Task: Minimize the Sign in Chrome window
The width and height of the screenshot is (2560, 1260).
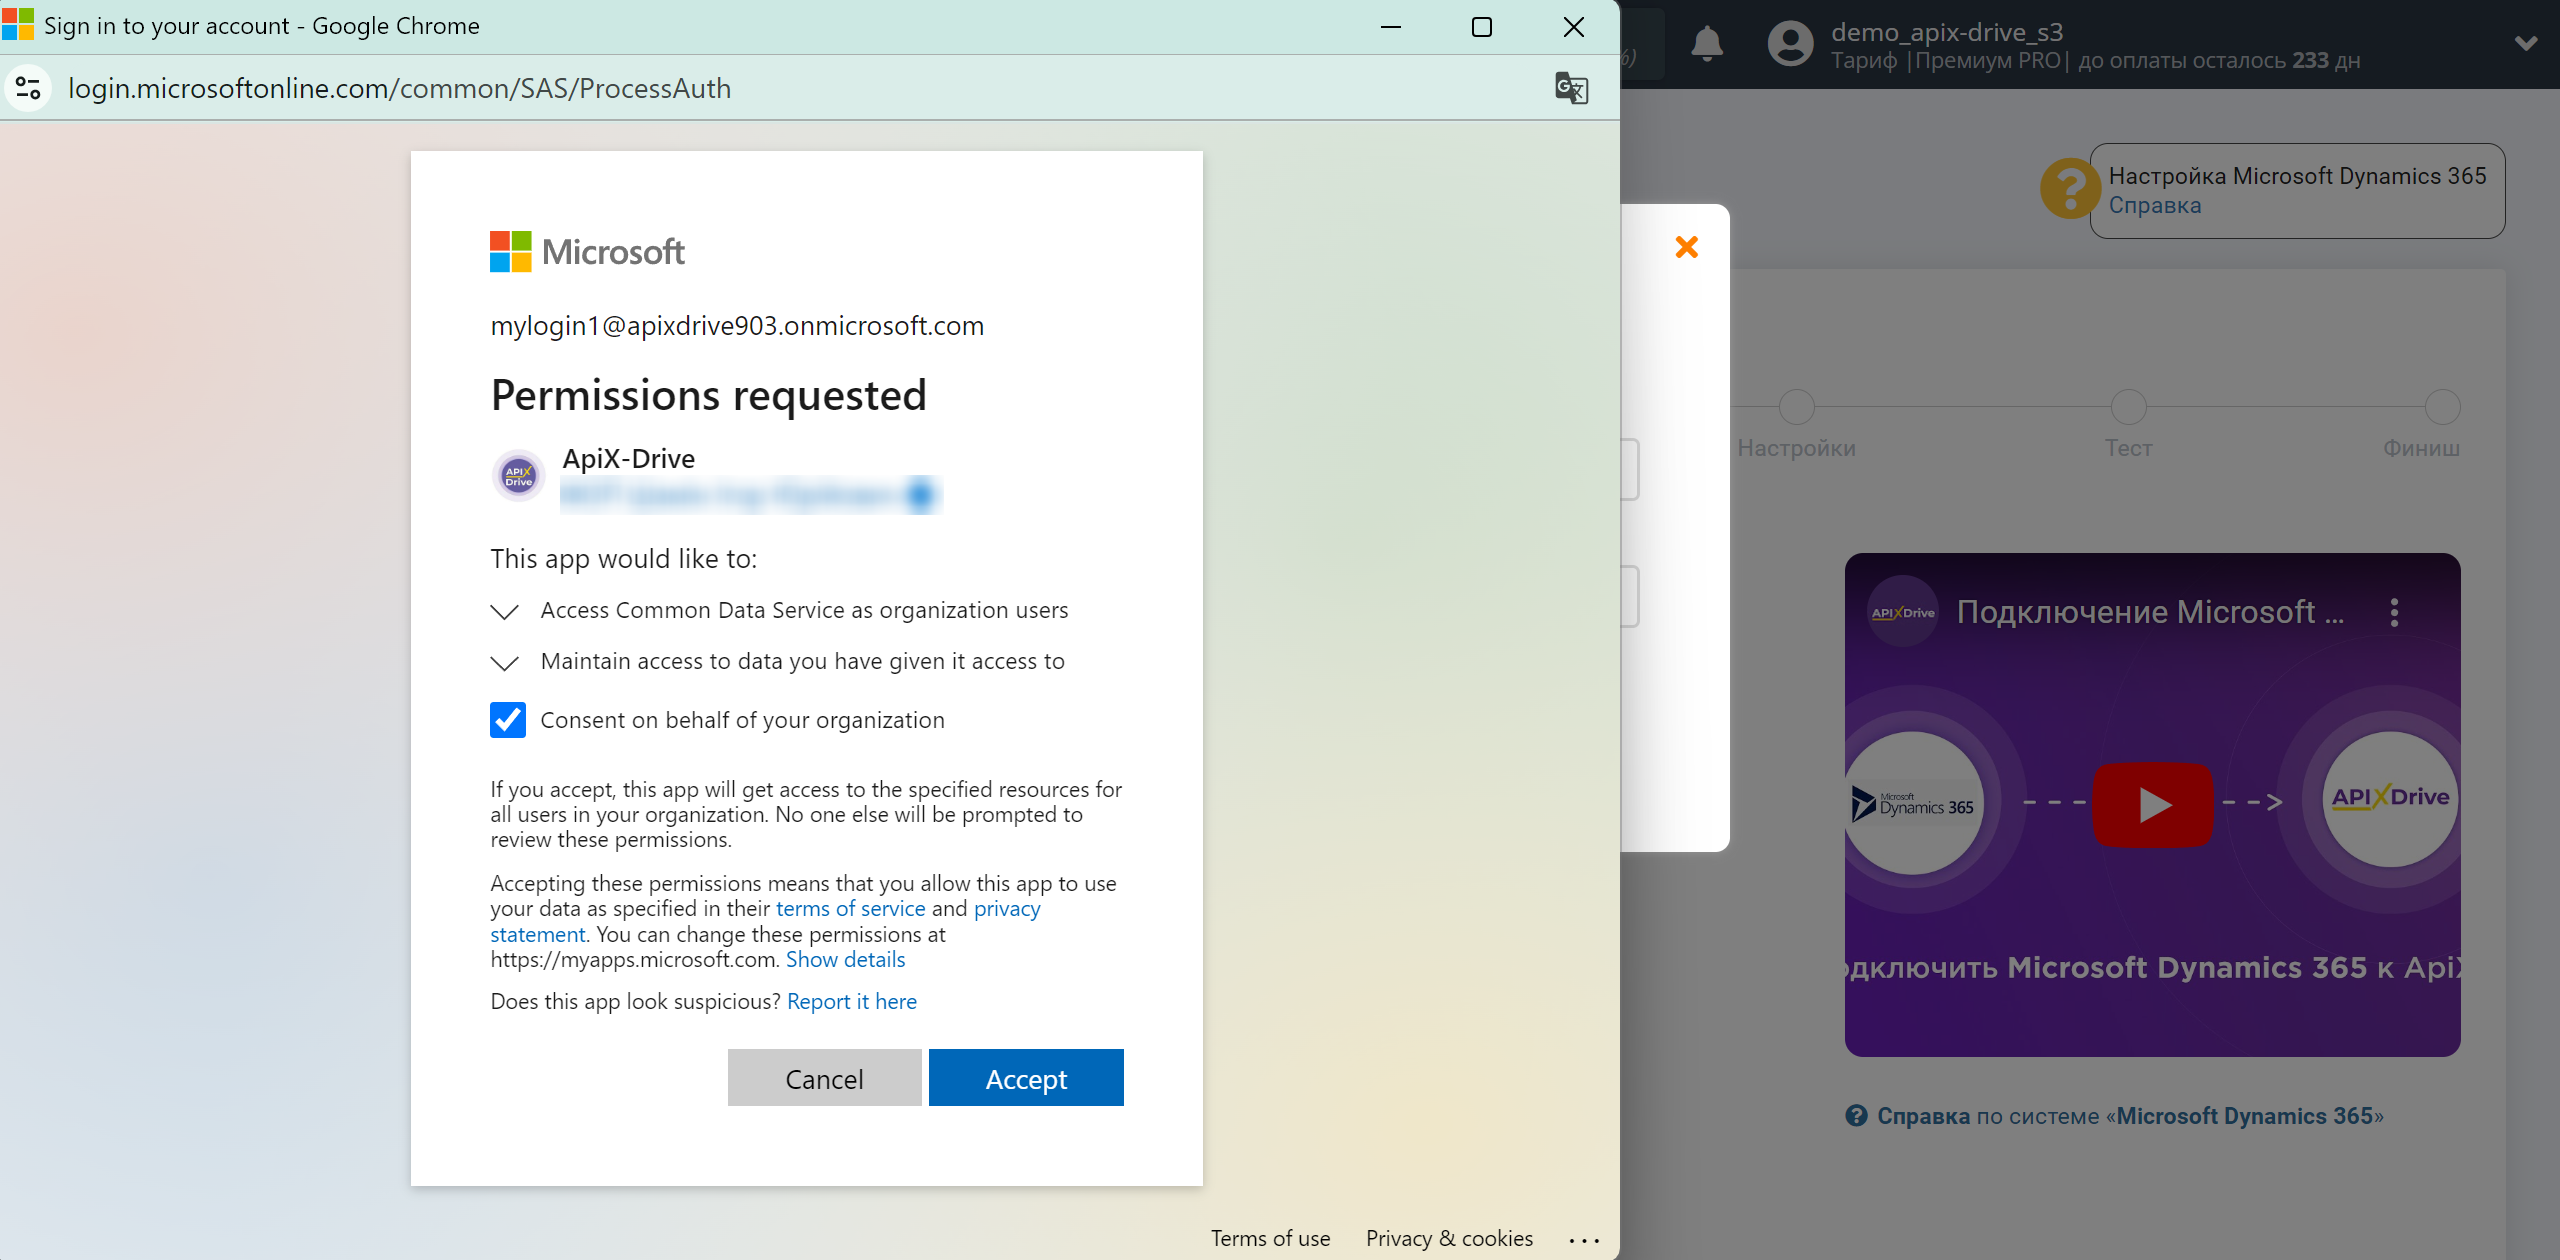Action: point(1390,27)
